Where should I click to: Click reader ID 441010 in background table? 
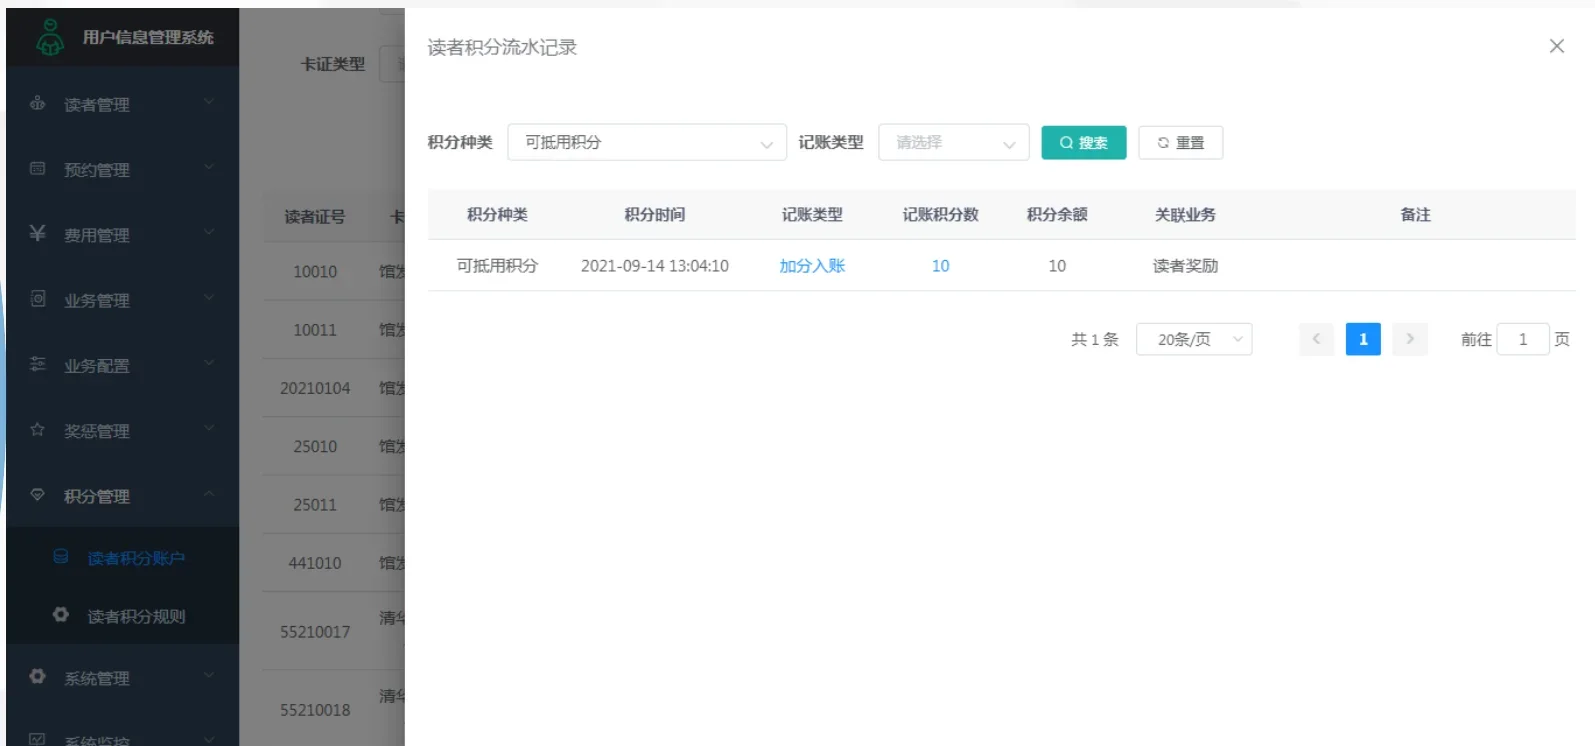(315, 563)
